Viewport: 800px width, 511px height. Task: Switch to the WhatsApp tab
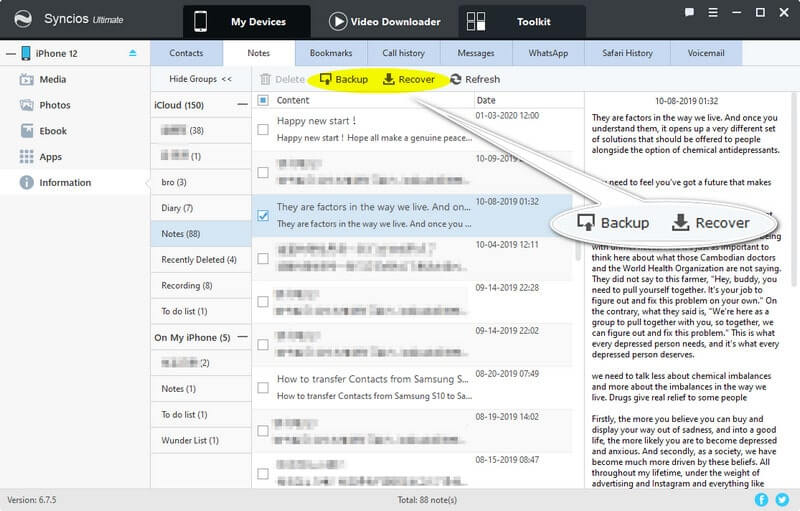pyautogui.click(x=548, y=53)
